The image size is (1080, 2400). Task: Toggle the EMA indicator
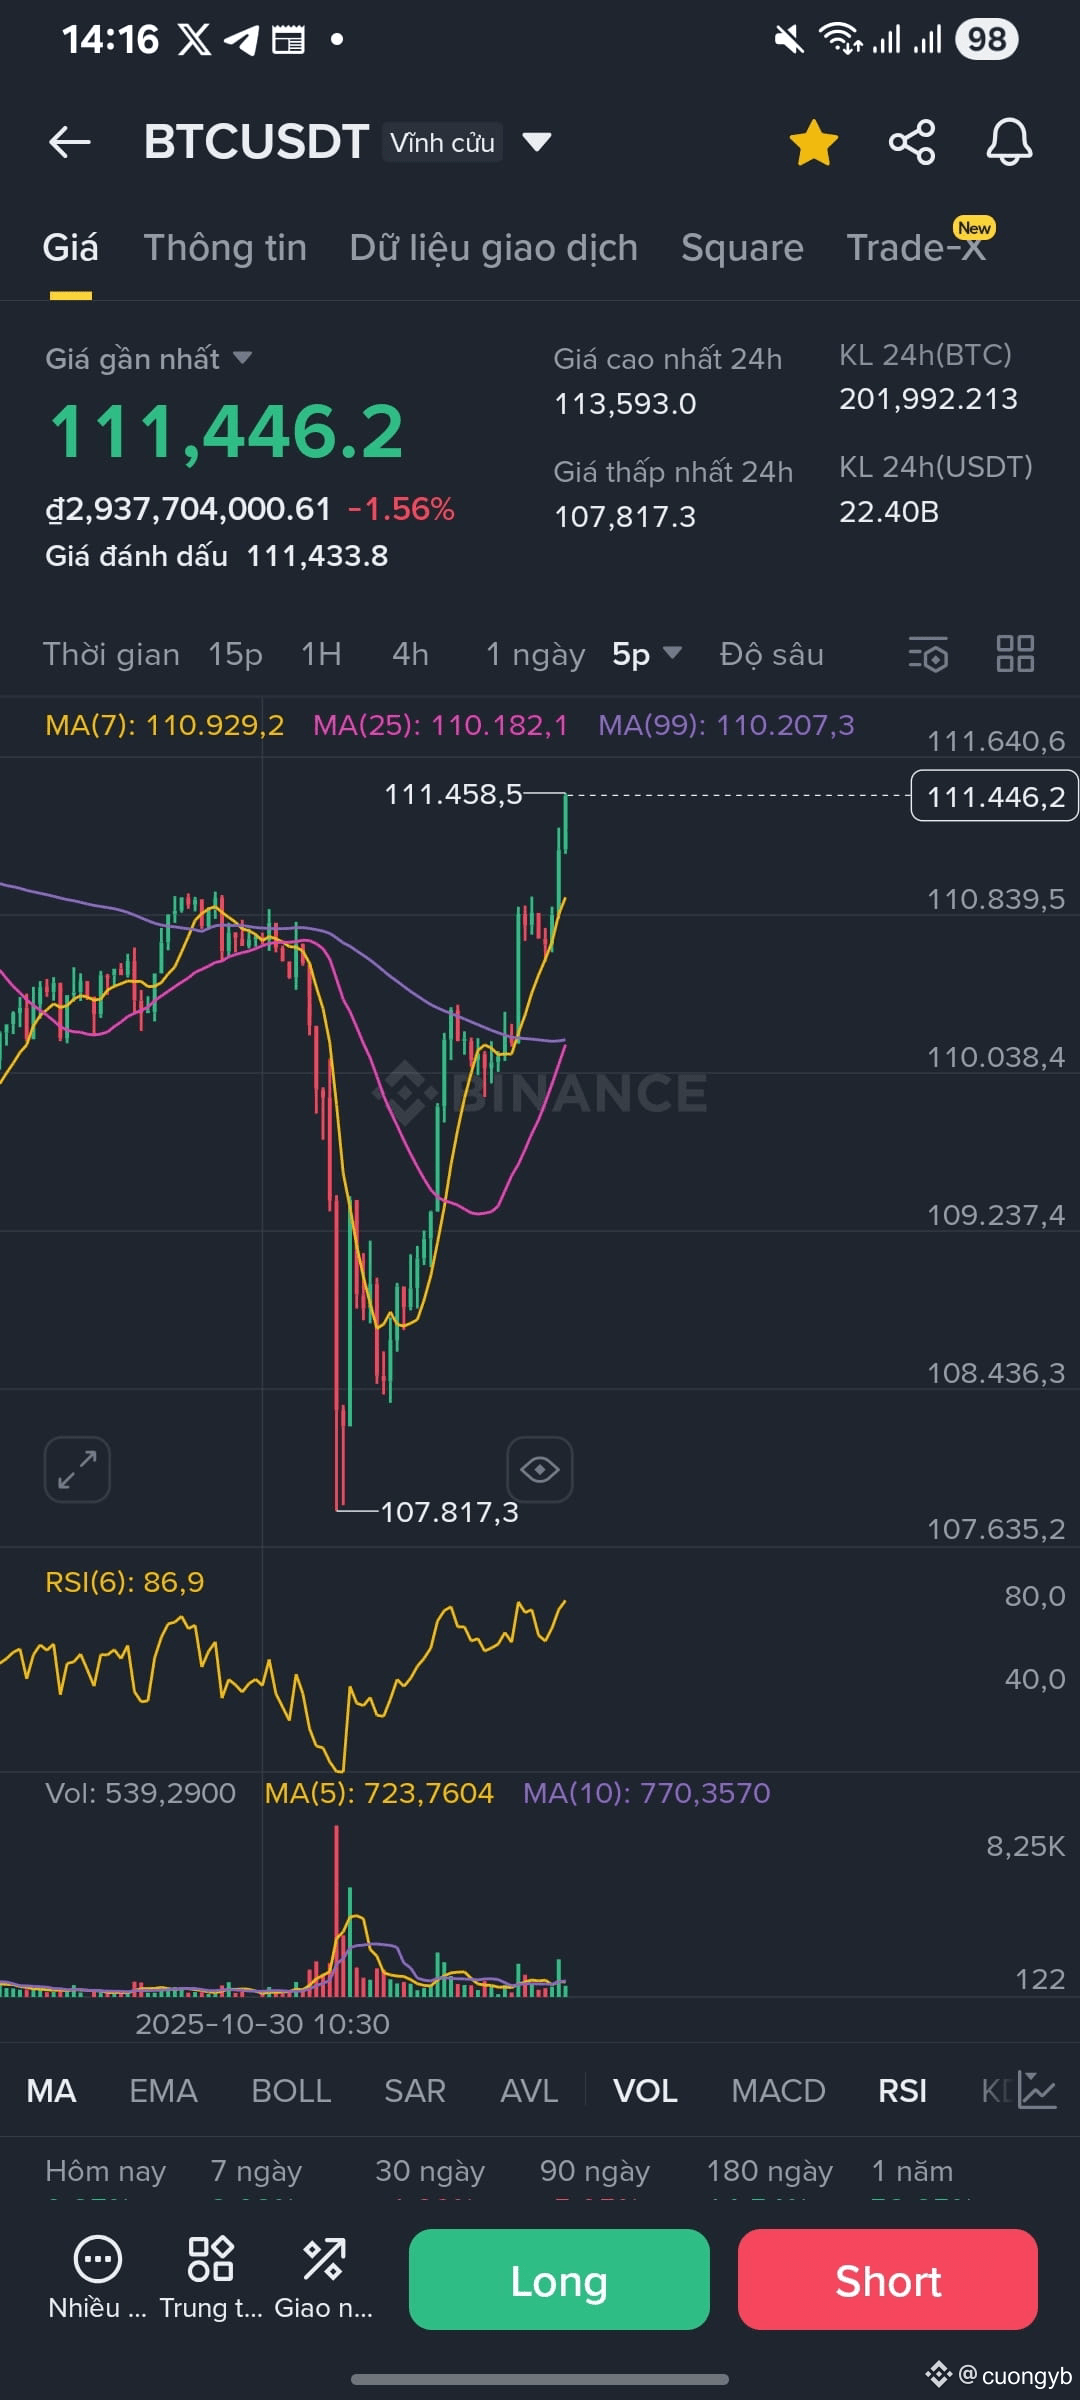pos(163,2091)
